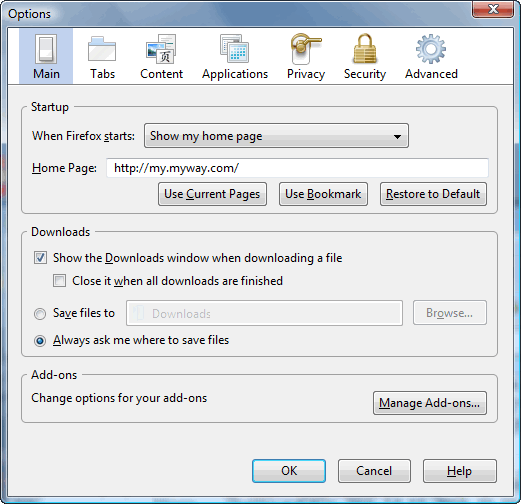This screenshot has width=521, height=504.
Task: Select the Save files to radio button
Action: click(40, 314)
